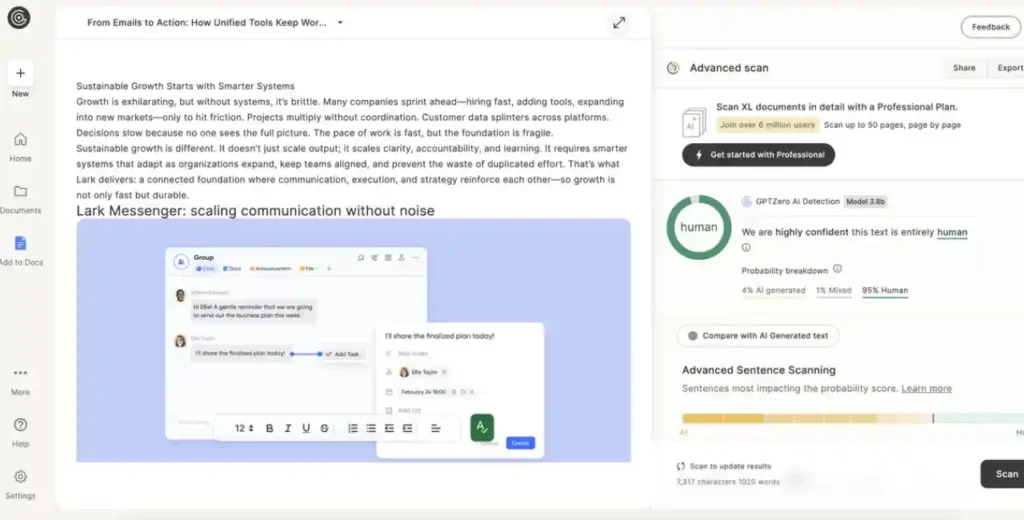Open the Learn more link
Viewport: 1024px width, 520px height.
pyautogui.click(x=926, y=389)
